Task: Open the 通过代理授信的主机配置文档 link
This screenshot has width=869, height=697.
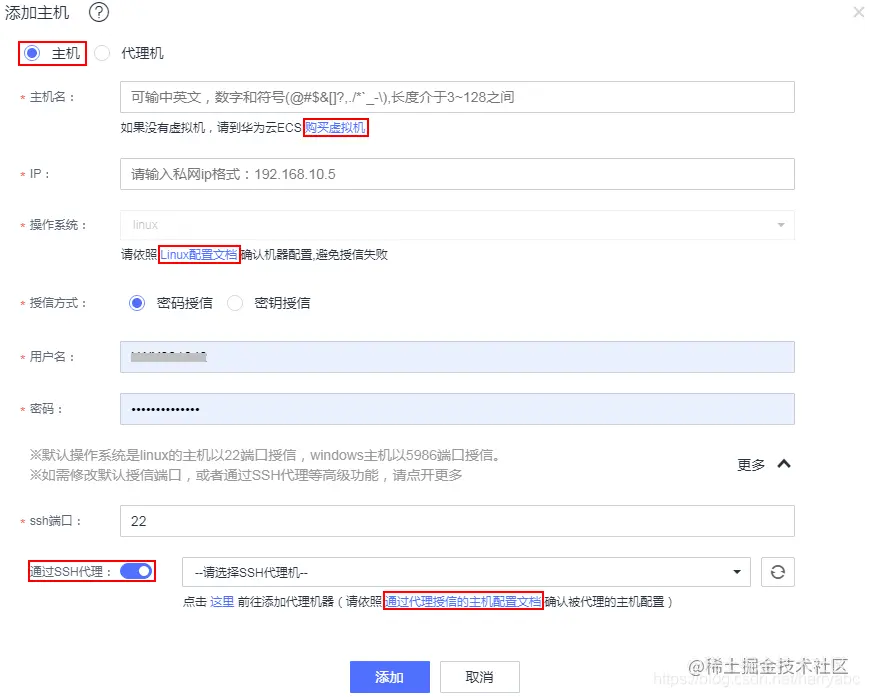Action: [461, 601]
